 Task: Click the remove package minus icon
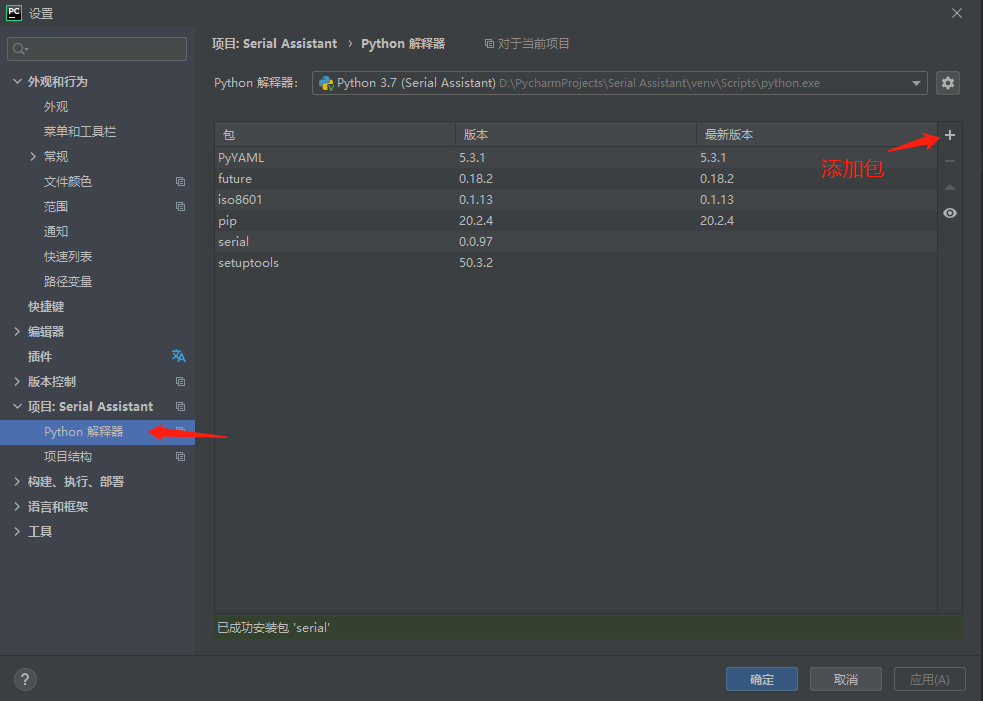click(949, 160)
